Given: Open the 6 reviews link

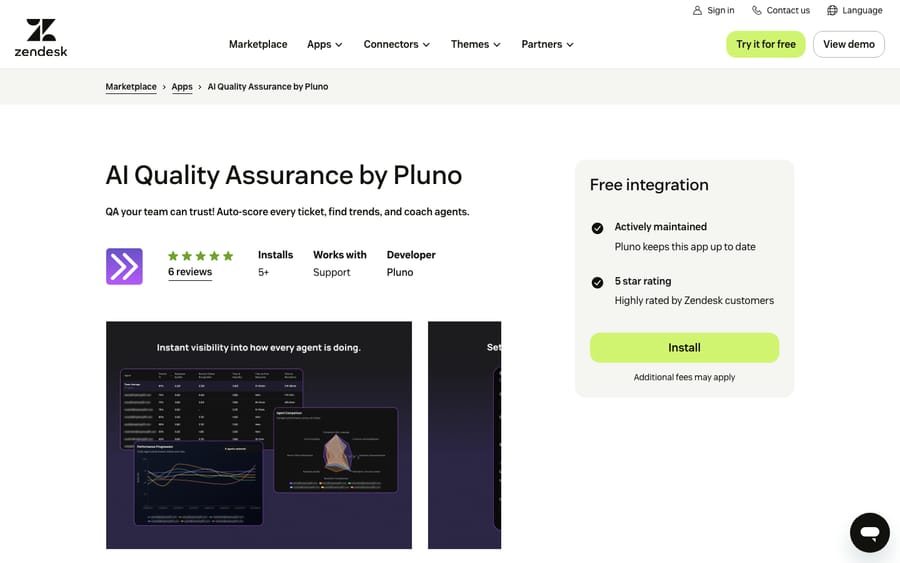Looking at the screenshot, I should (190, 272).
